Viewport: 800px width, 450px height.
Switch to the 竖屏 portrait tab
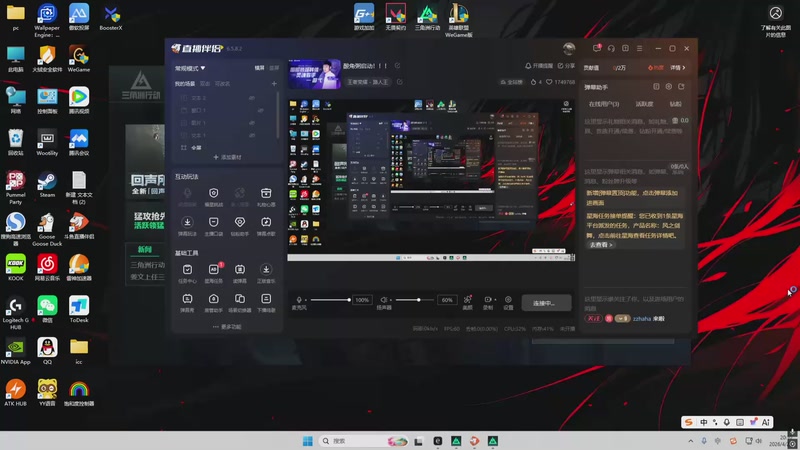click(274, 68)
